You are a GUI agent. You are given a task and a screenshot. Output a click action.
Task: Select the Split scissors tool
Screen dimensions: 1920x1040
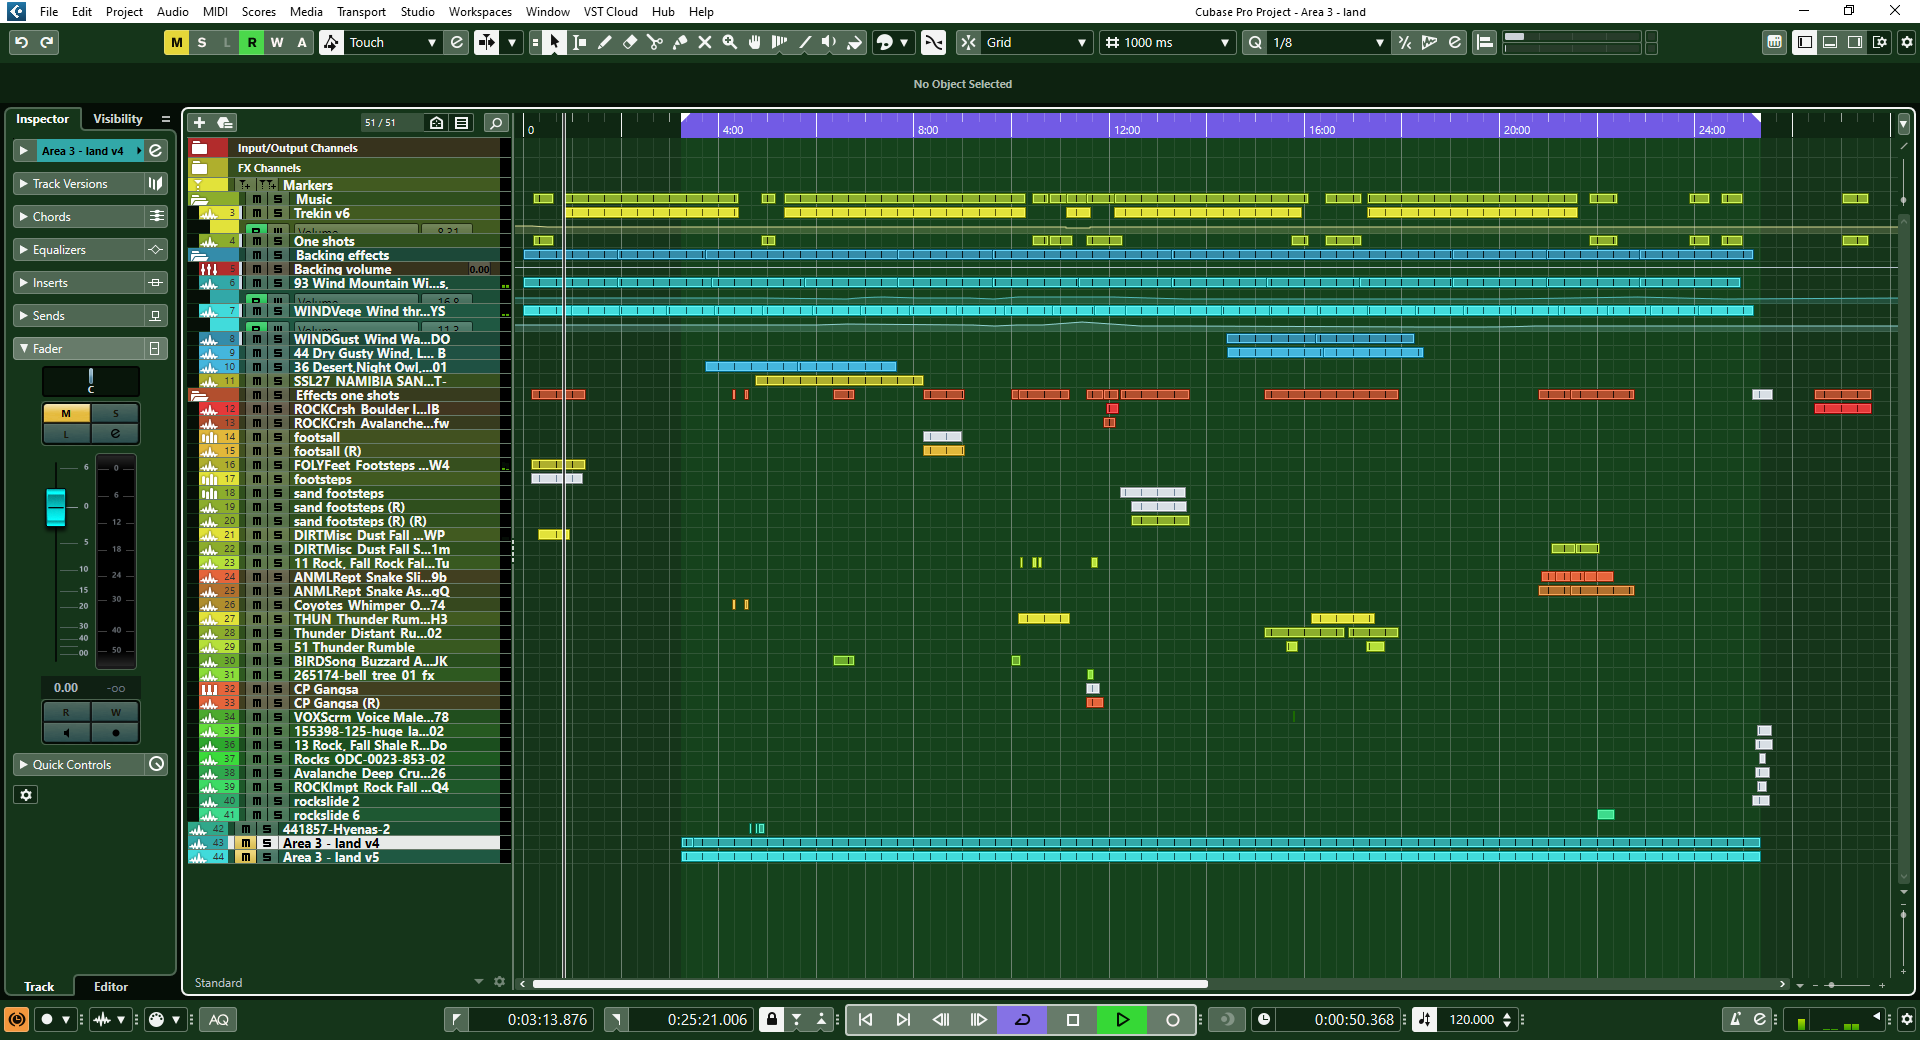click(x=655, y=42)
